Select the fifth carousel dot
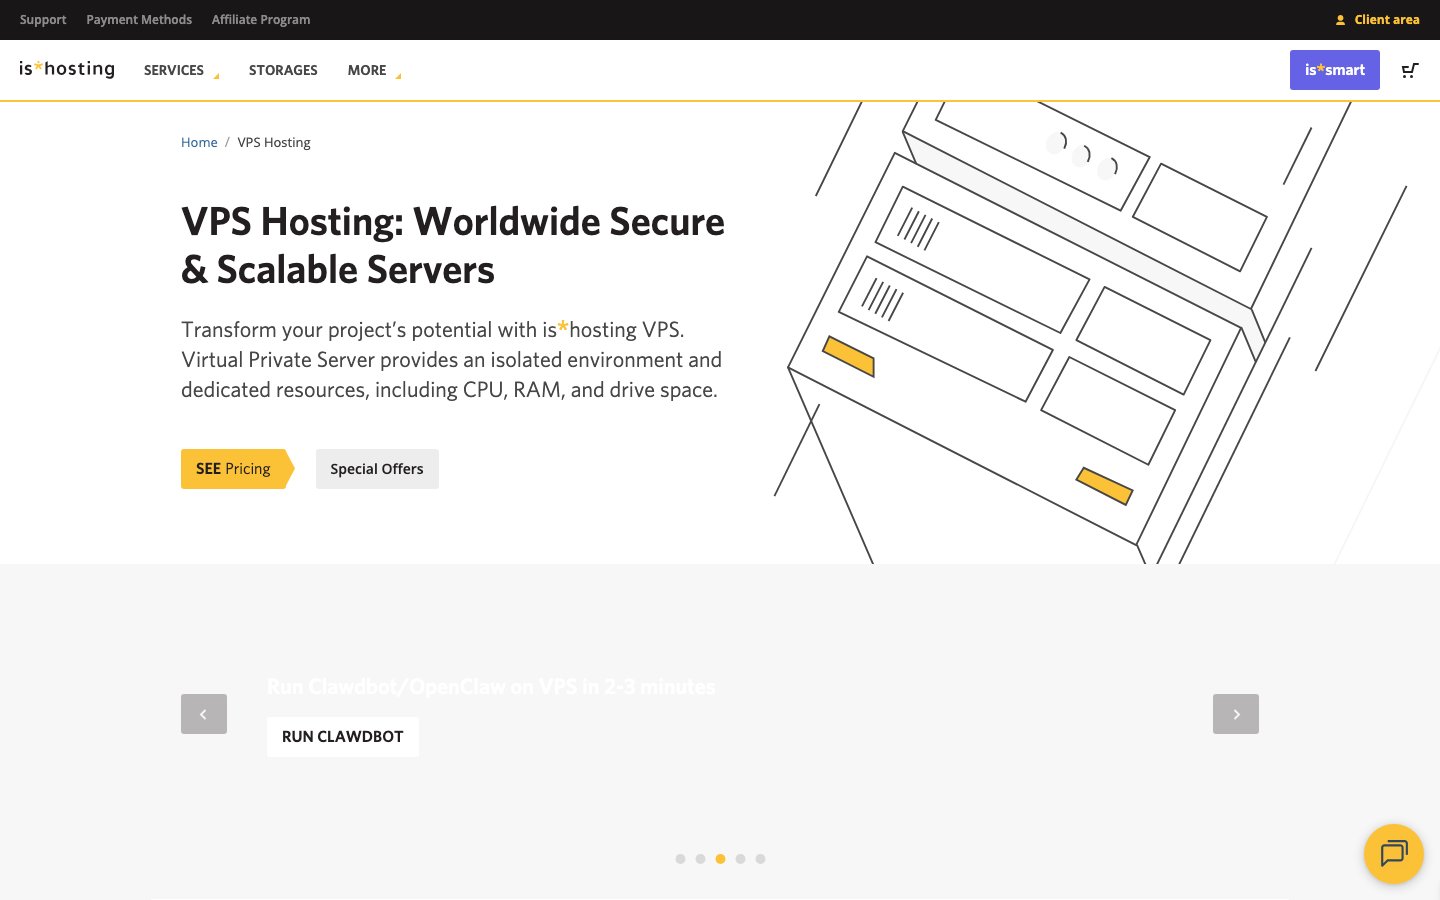1440x900 pixels. (760, 859)
